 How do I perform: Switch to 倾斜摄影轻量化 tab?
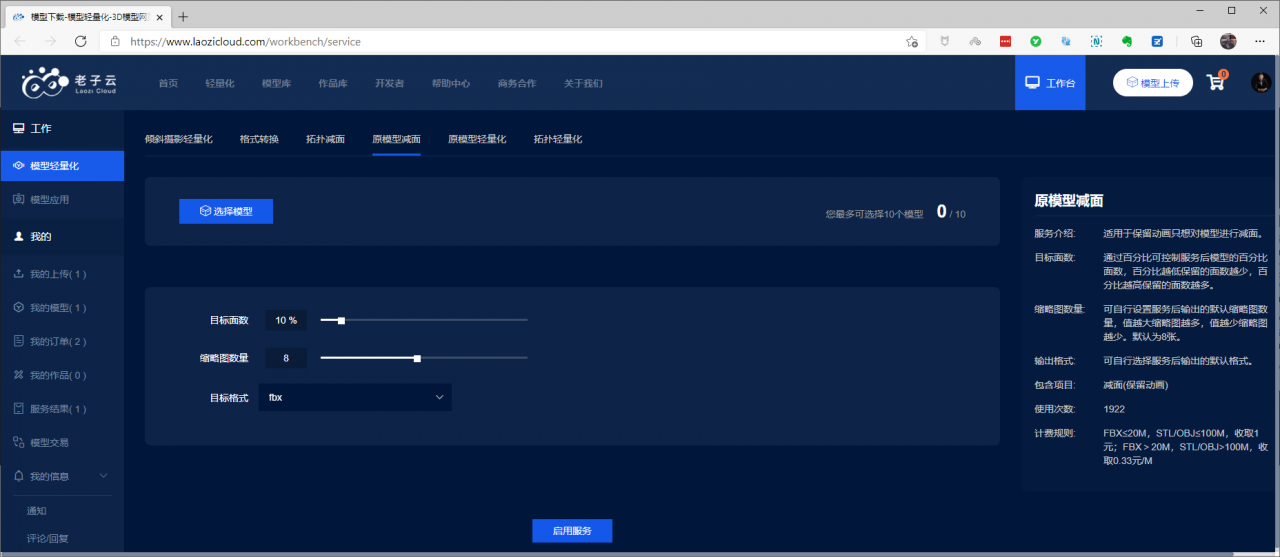point(179,139)
